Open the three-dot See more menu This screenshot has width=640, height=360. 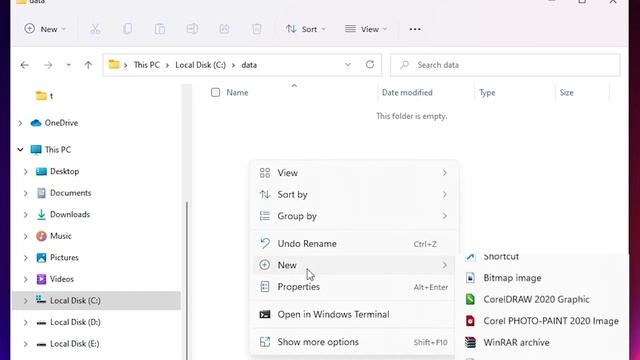click(415, 29)
